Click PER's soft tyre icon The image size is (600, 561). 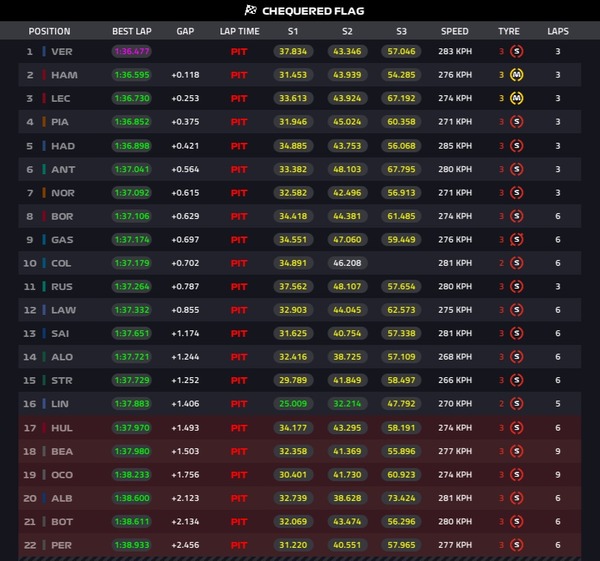[x=517, y=545]
